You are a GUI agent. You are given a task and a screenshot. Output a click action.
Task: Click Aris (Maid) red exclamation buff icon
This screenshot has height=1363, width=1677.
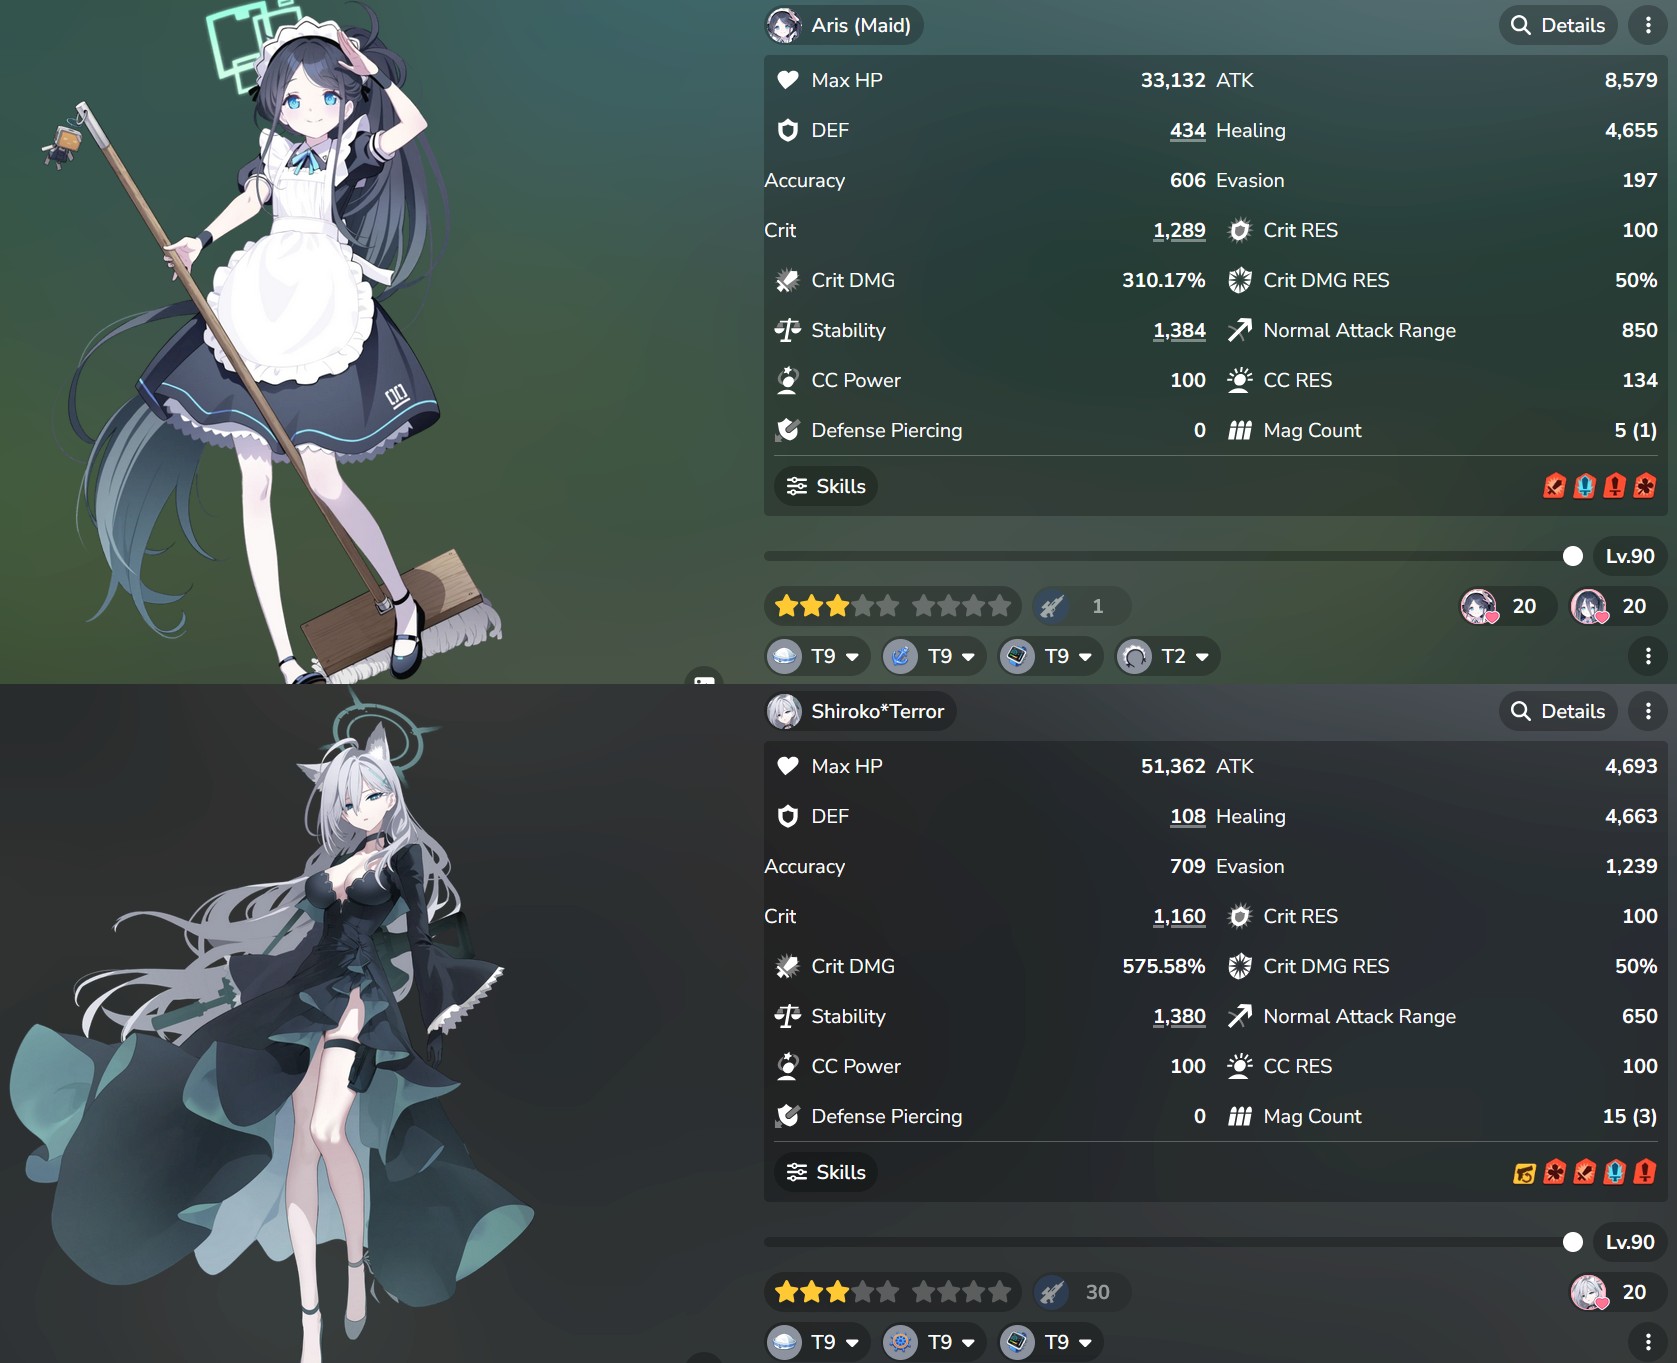click(1614, 486)
